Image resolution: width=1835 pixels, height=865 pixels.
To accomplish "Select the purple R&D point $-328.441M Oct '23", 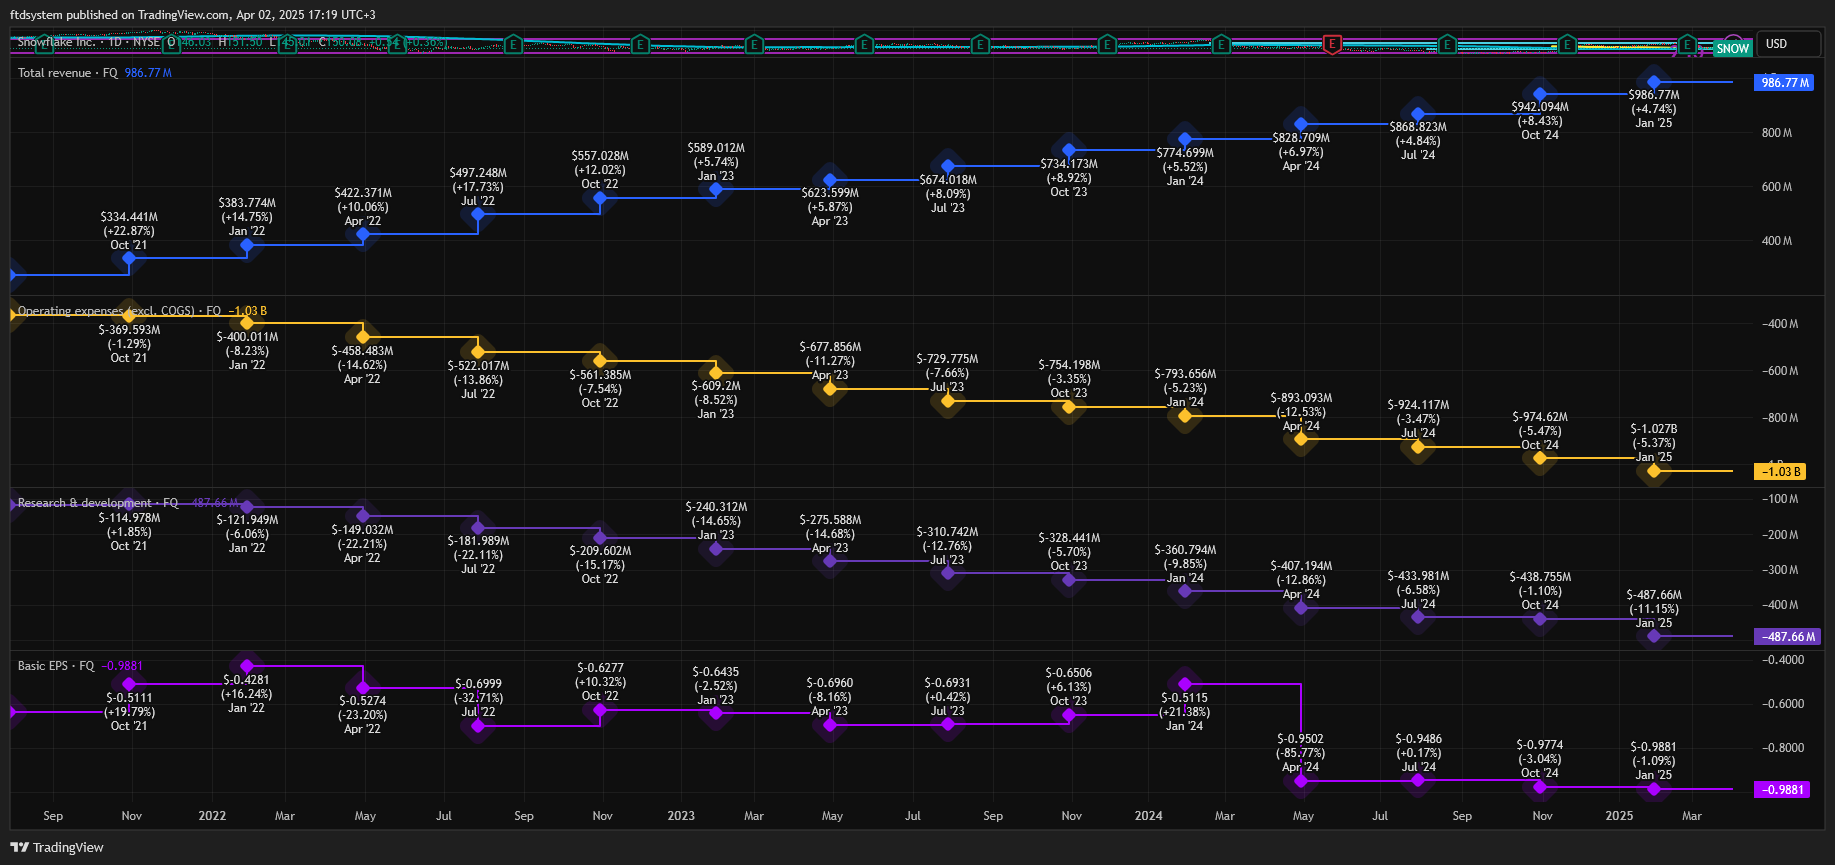I will point(1069,579).
